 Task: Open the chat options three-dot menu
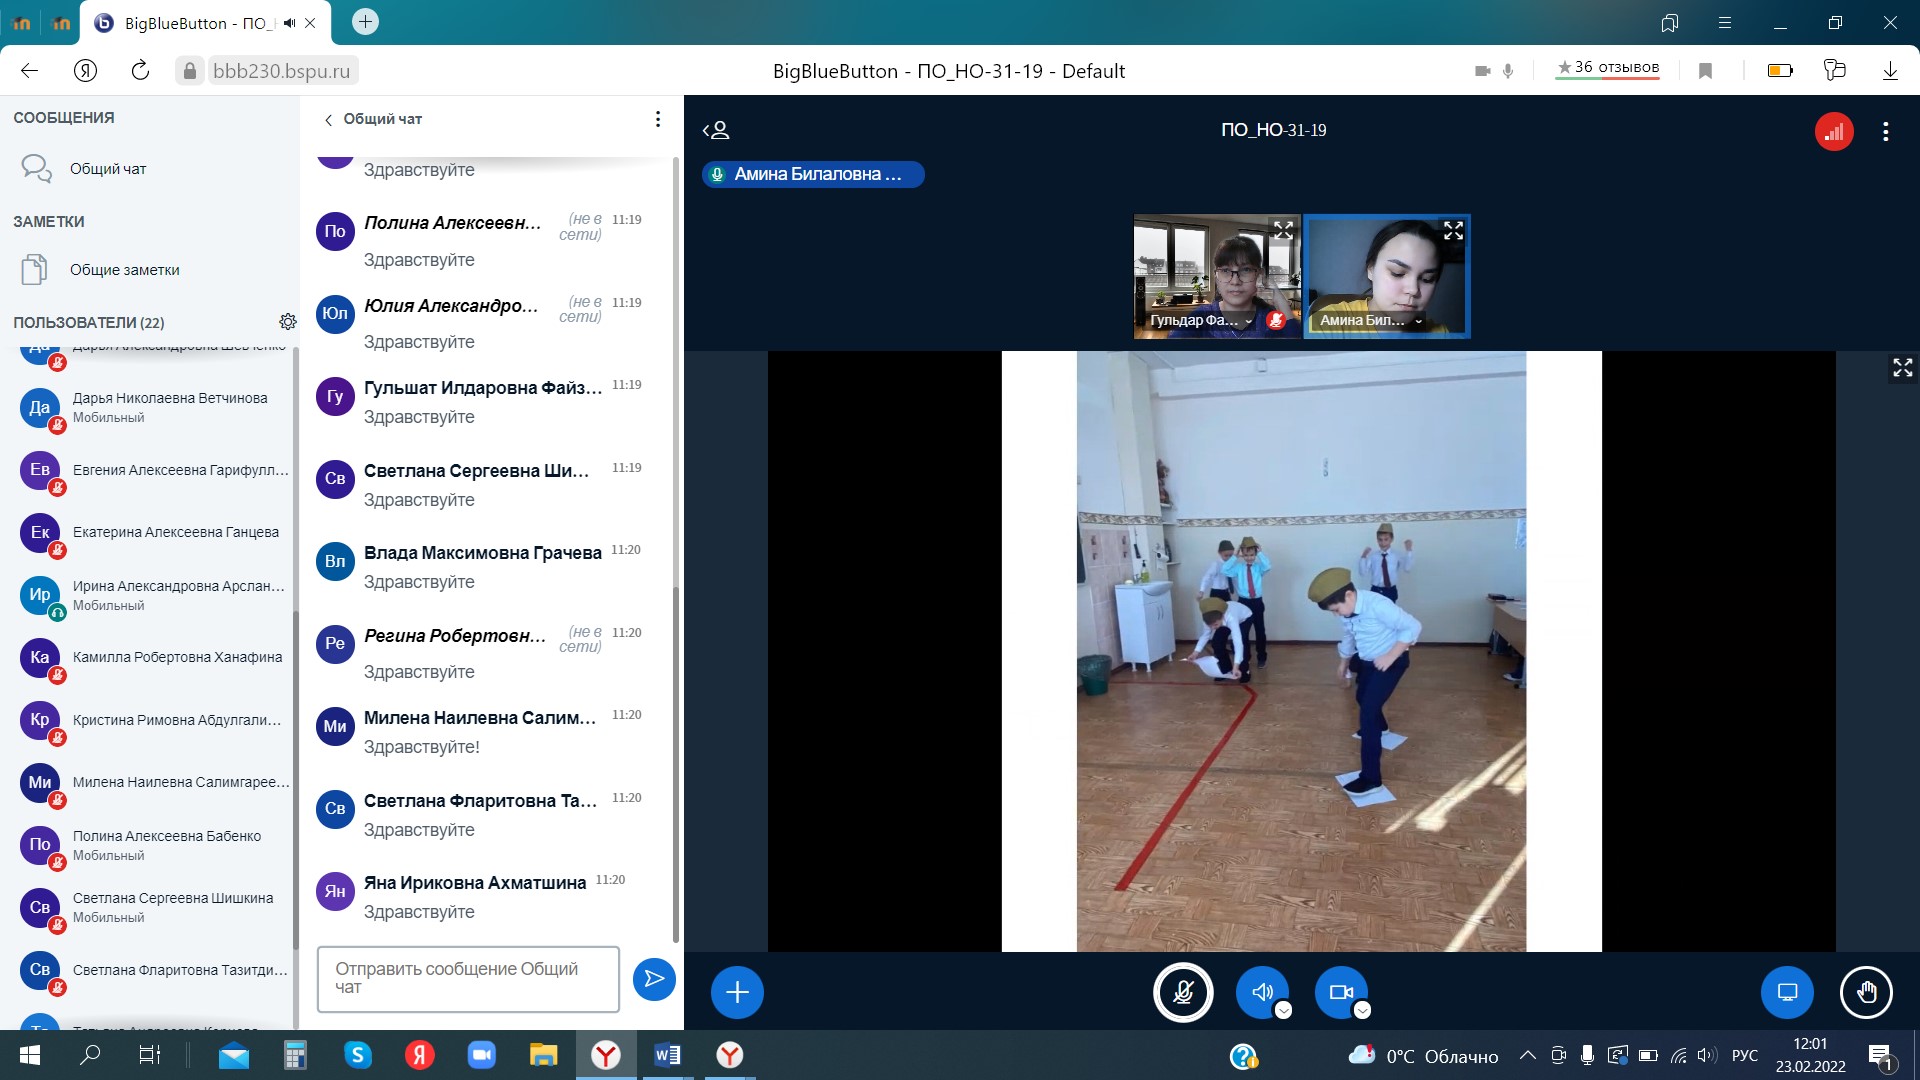click(657, 120)
